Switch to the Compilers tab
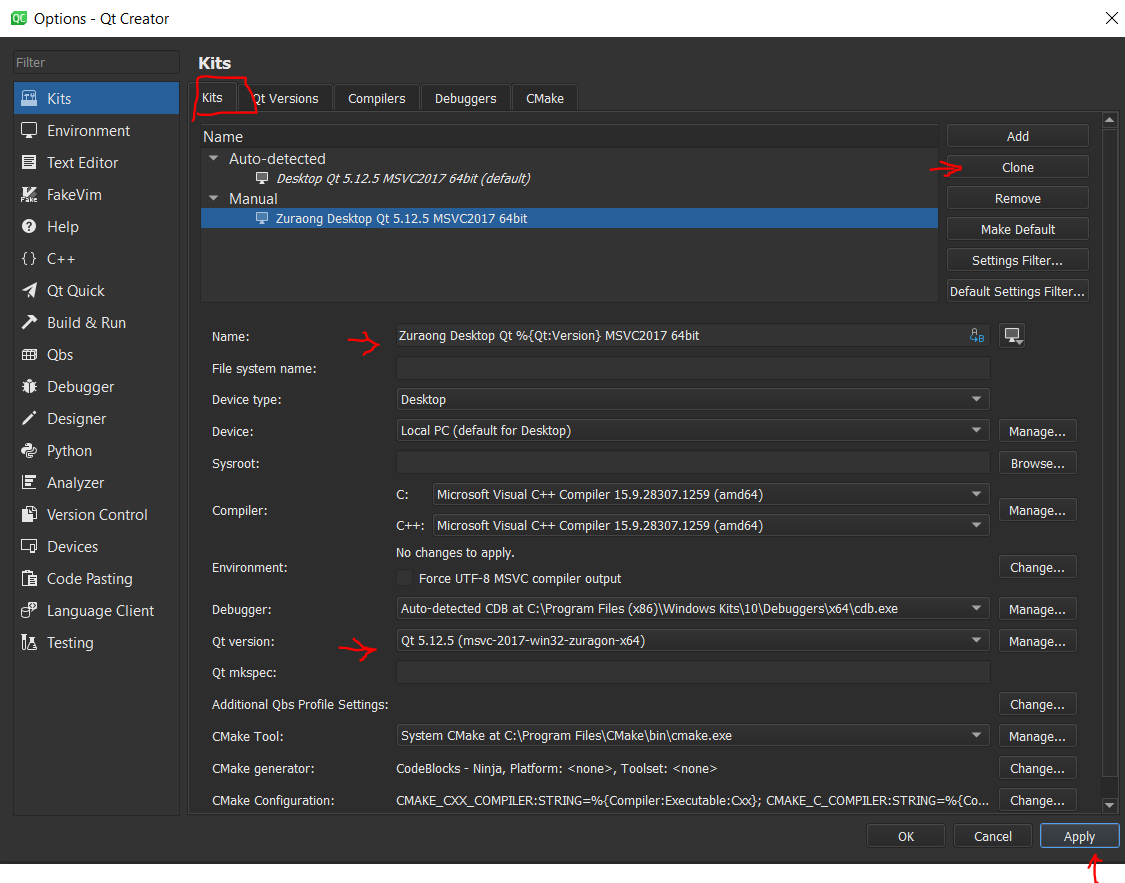 377,98
